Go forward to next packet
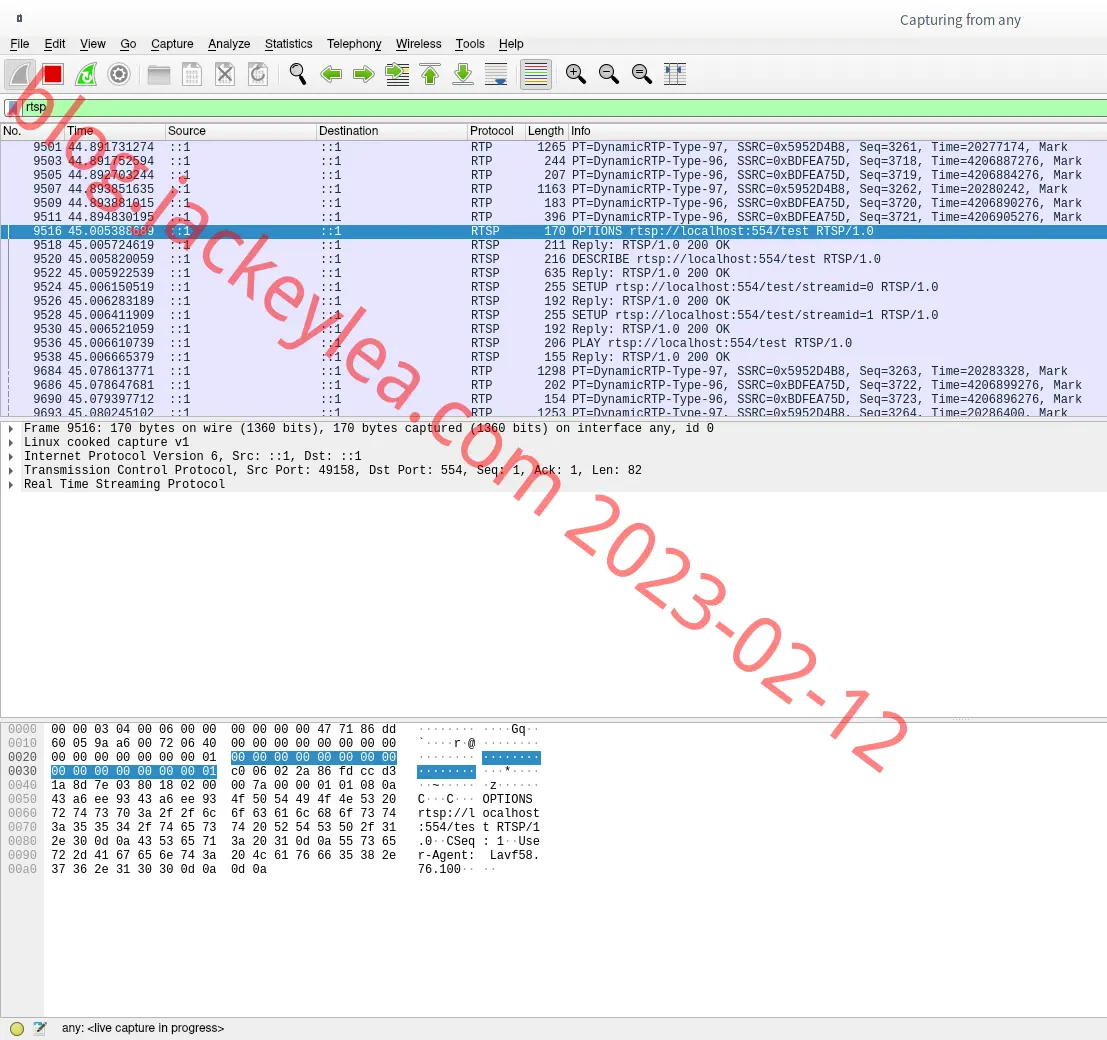 [x=364, y=74]
